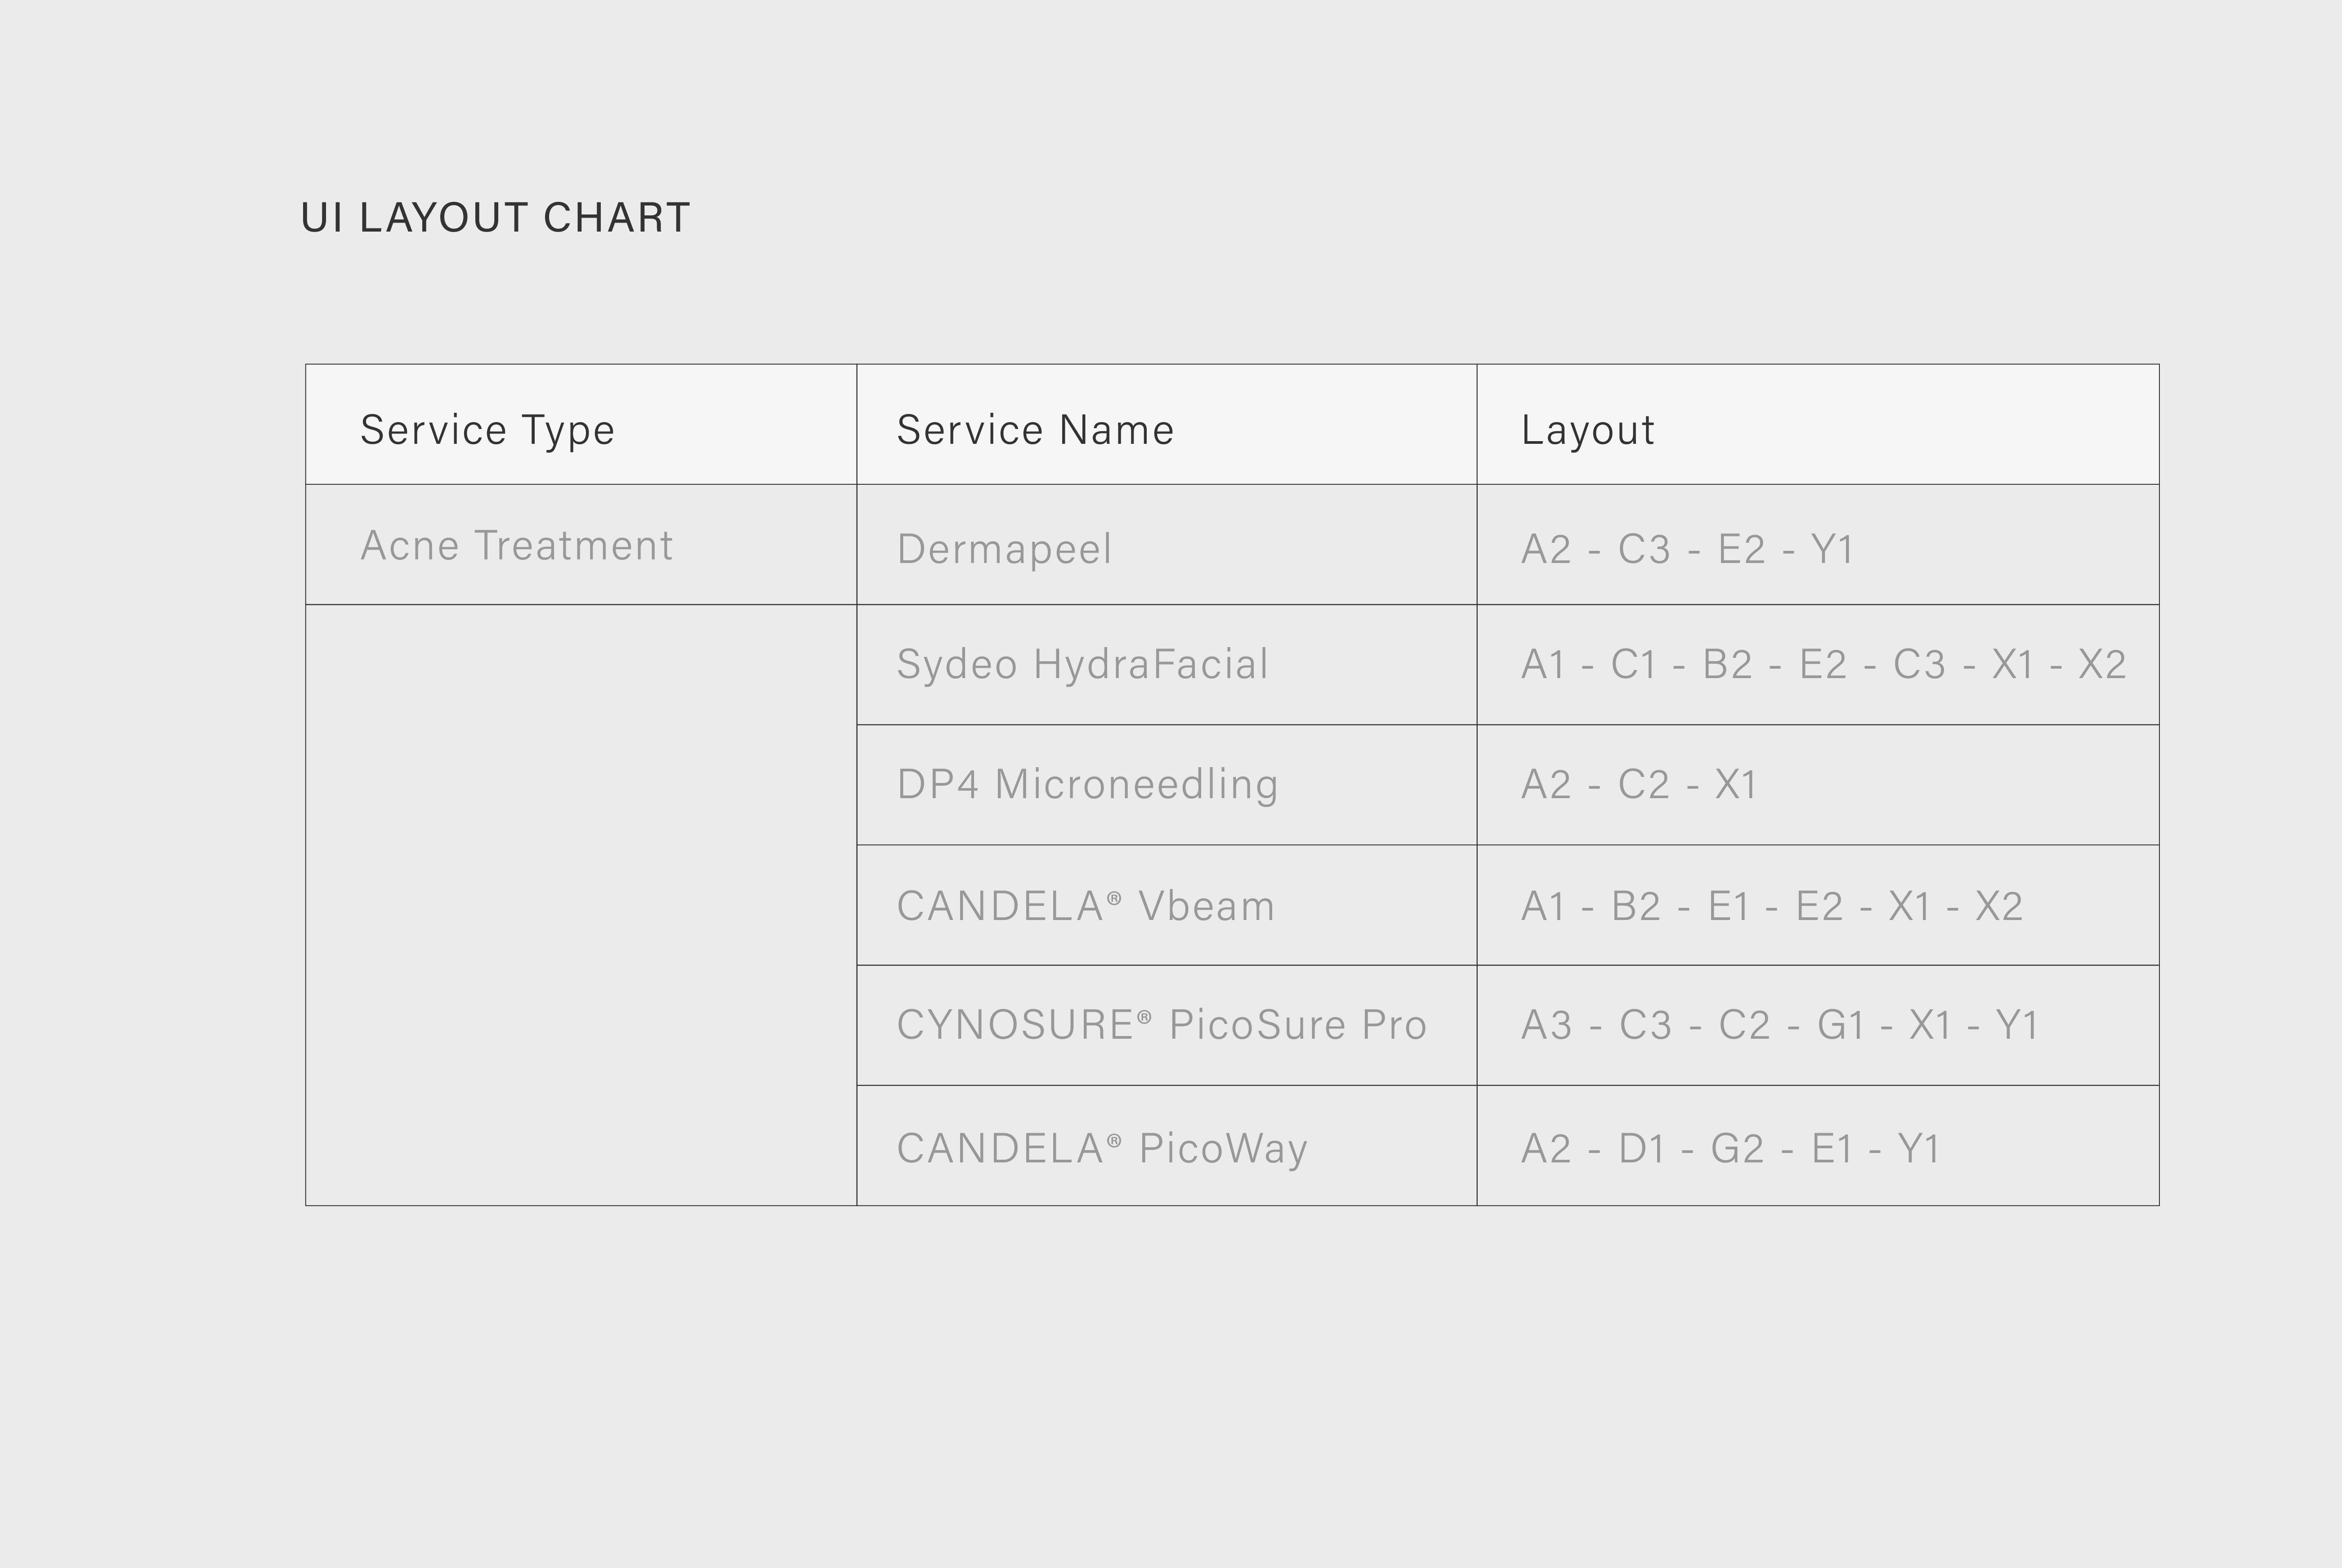
Task: Click the DP4 Microneedling service name
Action: pyautogui.click(x=1087, y=785)
